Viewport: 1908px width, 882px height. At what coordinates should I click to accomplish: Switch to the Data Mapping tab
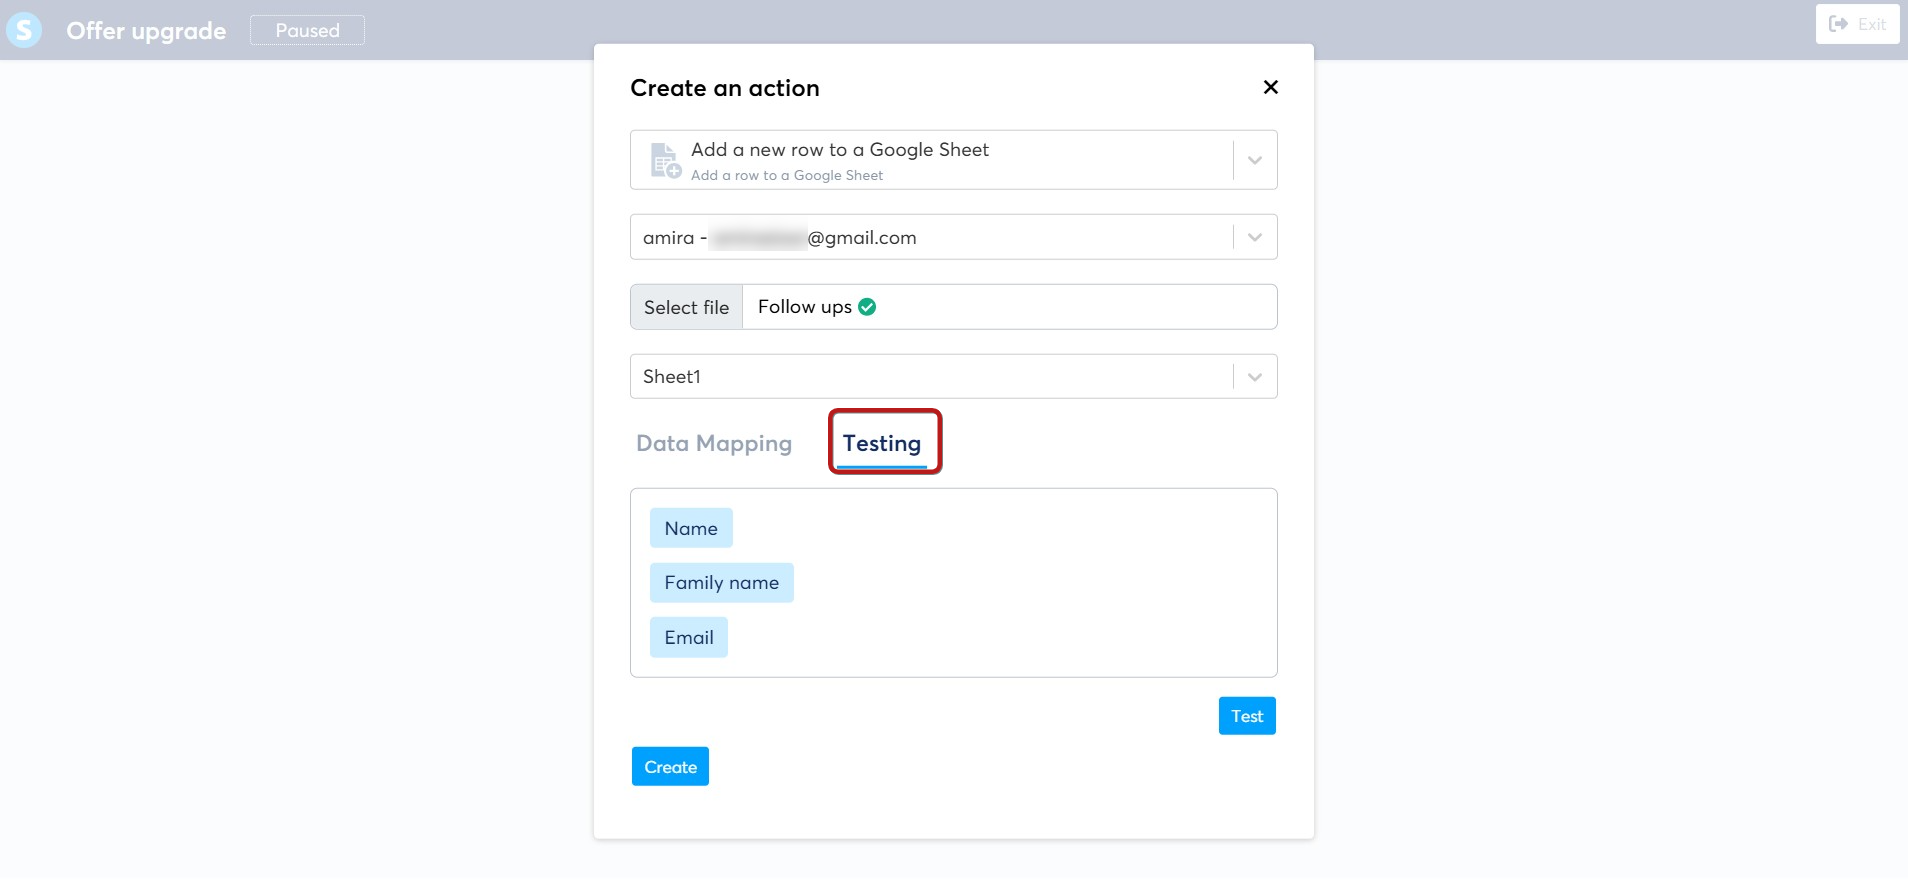tap(714, 443)
